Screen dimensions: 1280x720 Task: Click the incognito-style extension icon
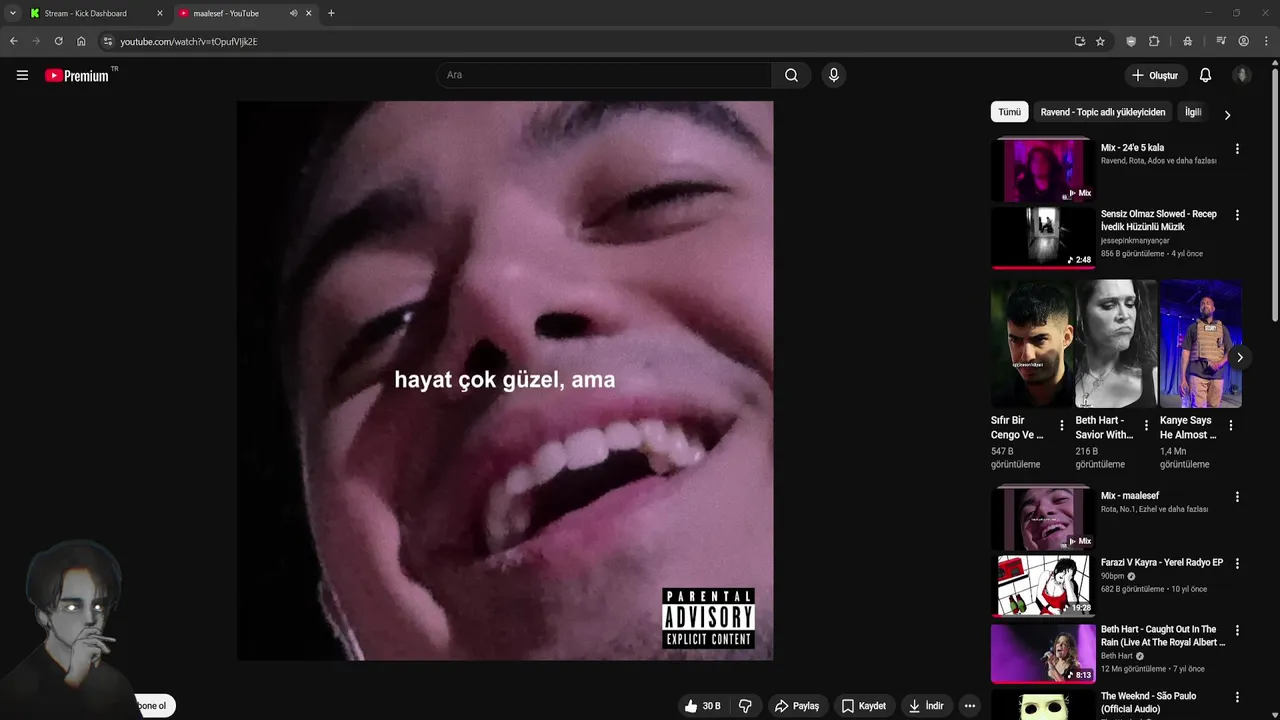pyautogui.click(x=1187, y=41)
